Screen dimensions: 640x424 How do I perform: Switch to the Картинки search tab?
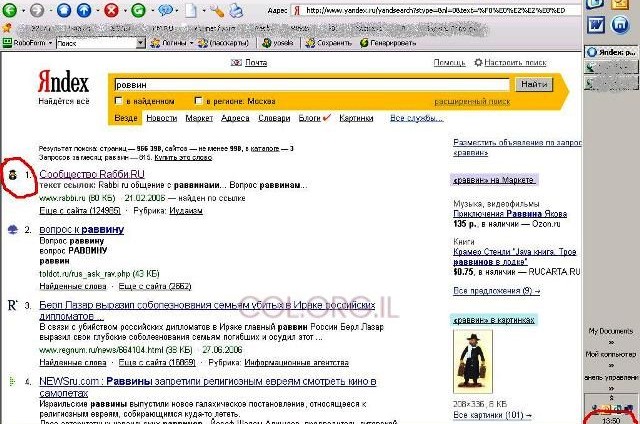pyautogui.click(x=356, y=118)
